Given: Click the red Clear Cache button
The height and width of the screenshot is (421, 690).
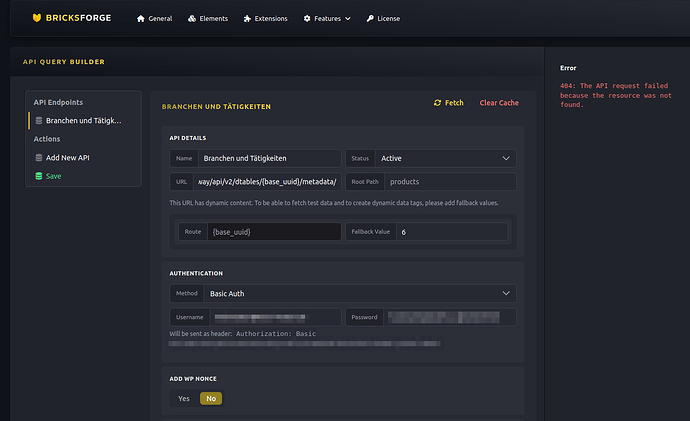Looking at the screenshot, I should (x=499, y=103).
